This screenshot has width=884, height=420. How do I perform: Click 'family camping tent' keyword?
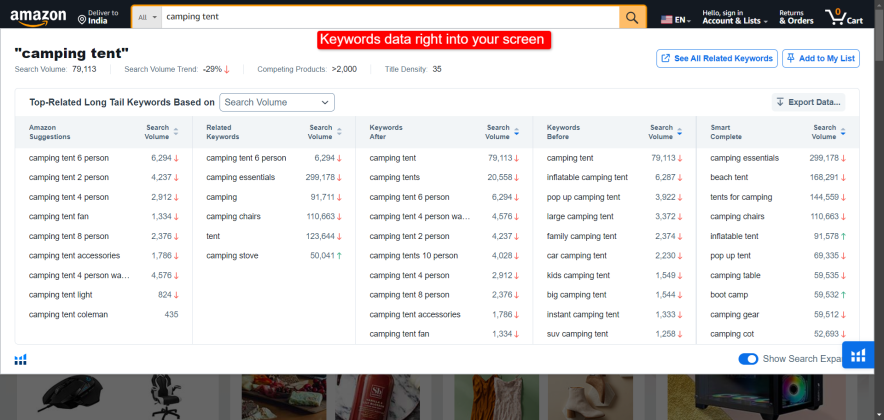[x=582, y=236]
